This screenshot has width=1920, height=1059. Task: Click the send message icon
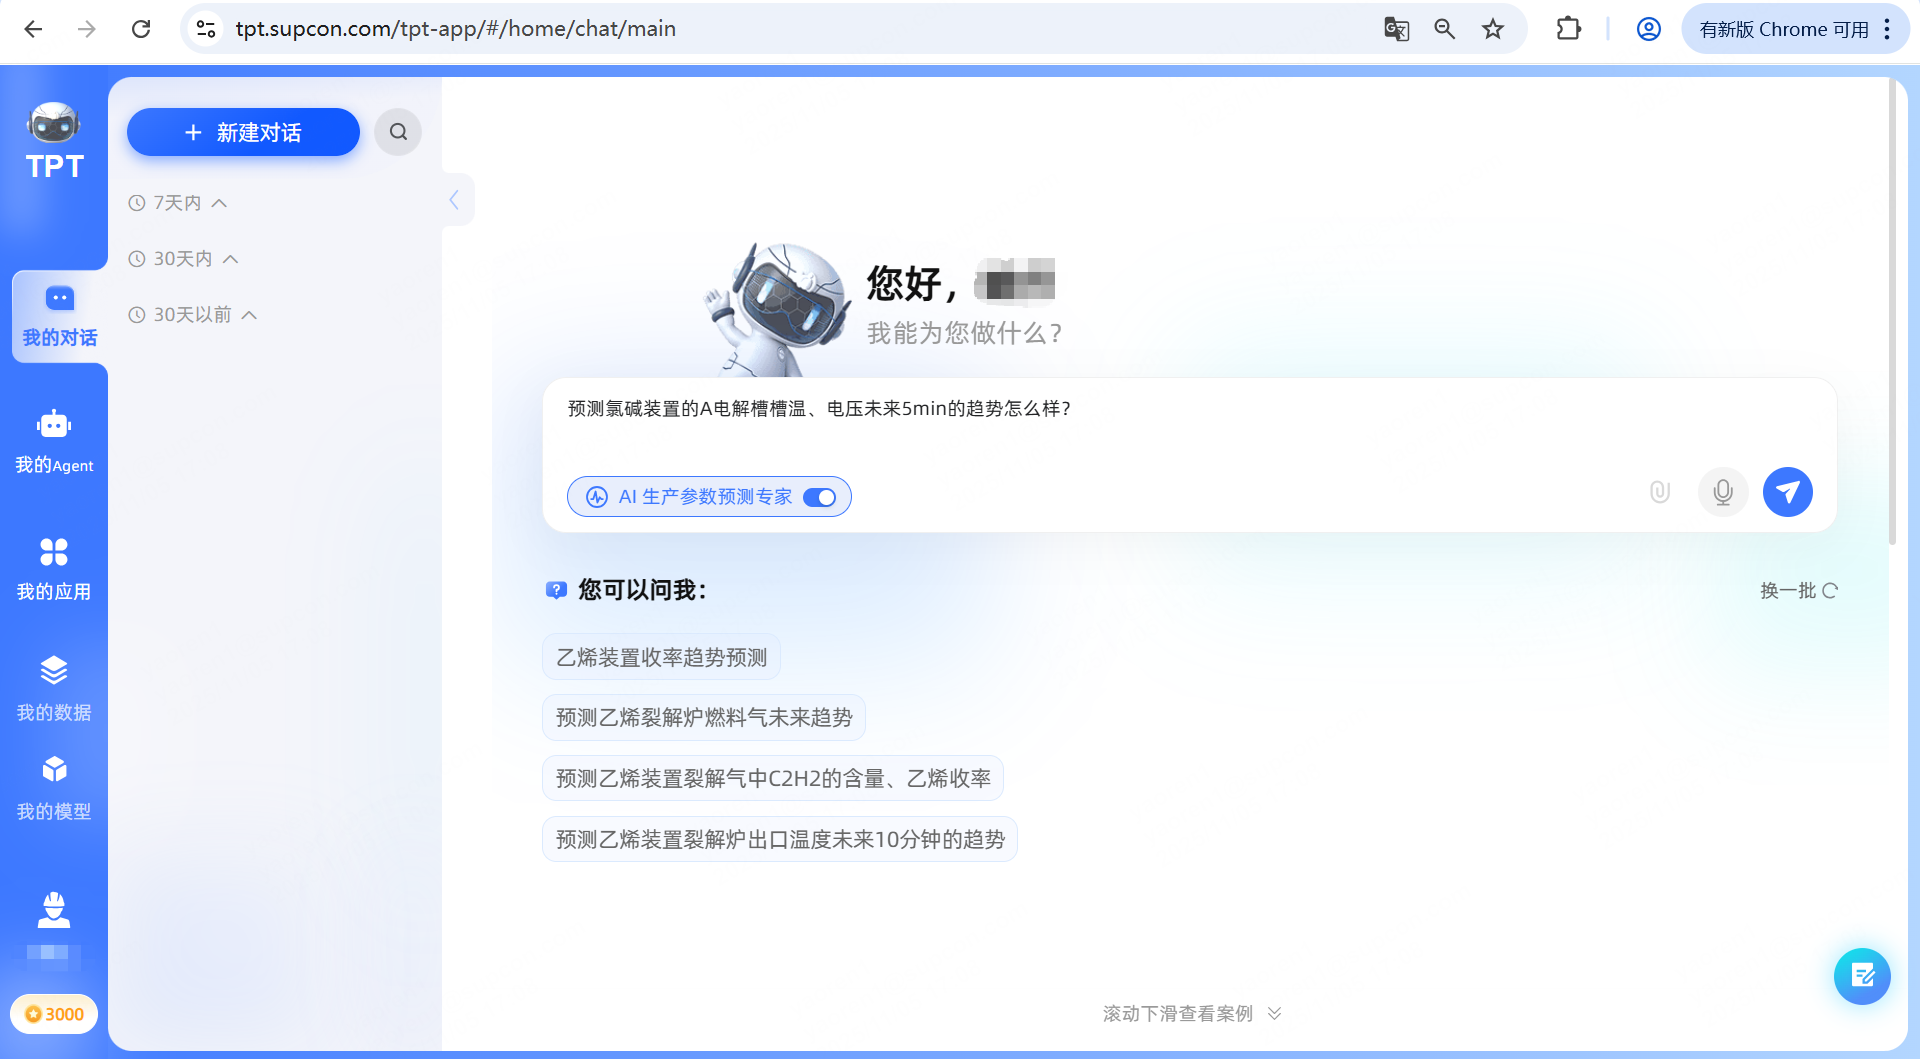[1787, 492]
